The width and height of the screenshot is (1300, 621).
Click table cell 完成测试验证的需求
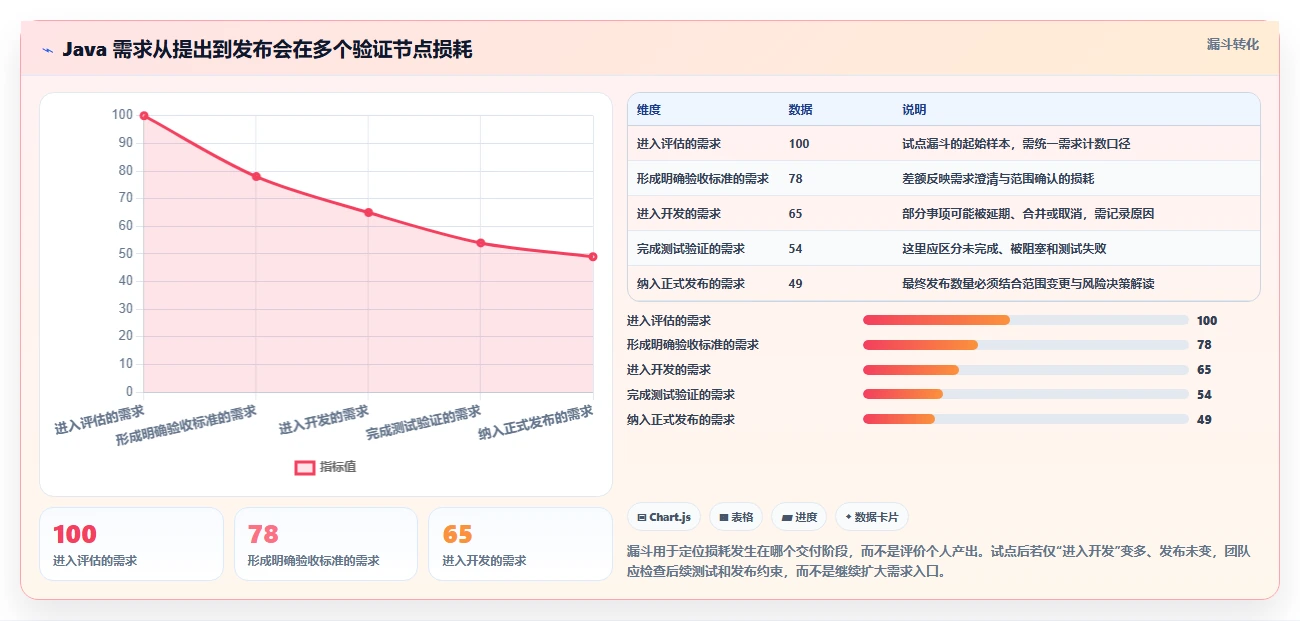tap(691, 249)
